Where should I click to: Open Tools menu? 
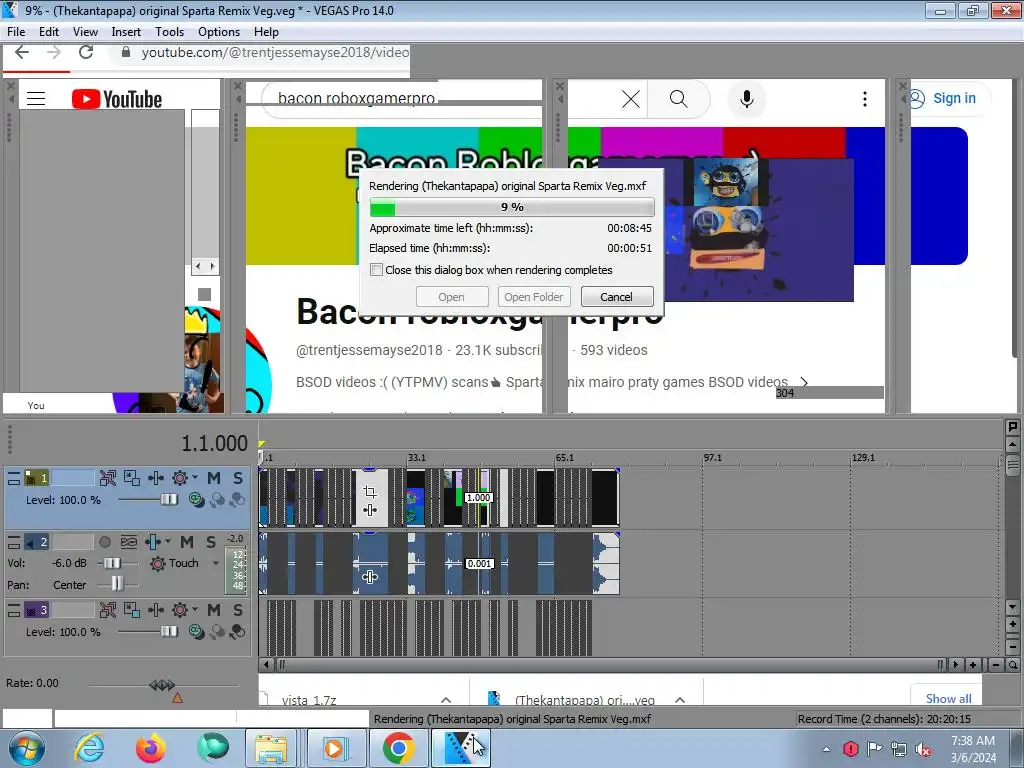pos(169,32)
